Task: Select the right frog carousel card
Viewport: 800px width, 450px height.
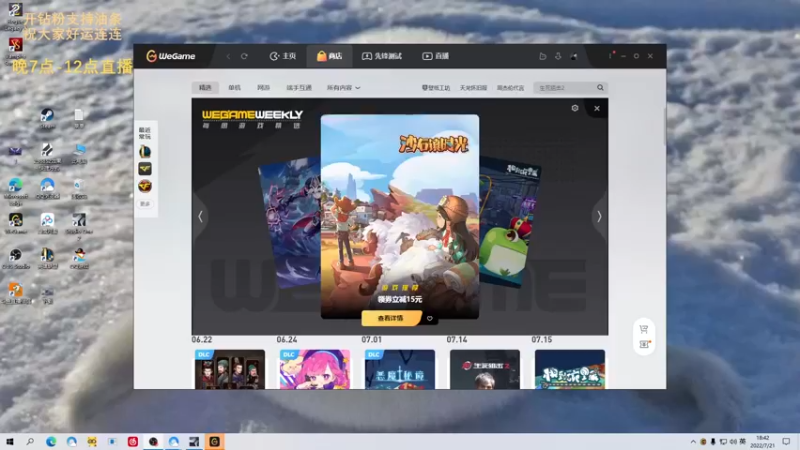Action: pyautogui.click(x=509, y=222)
